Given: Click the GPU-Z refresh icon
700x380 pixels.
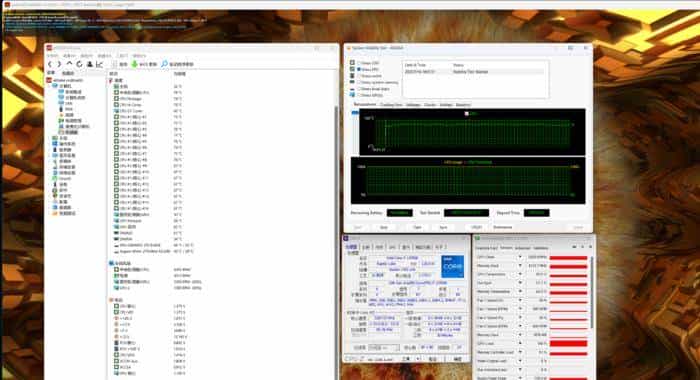Looking at the screenshot, I should coord(582,247).
